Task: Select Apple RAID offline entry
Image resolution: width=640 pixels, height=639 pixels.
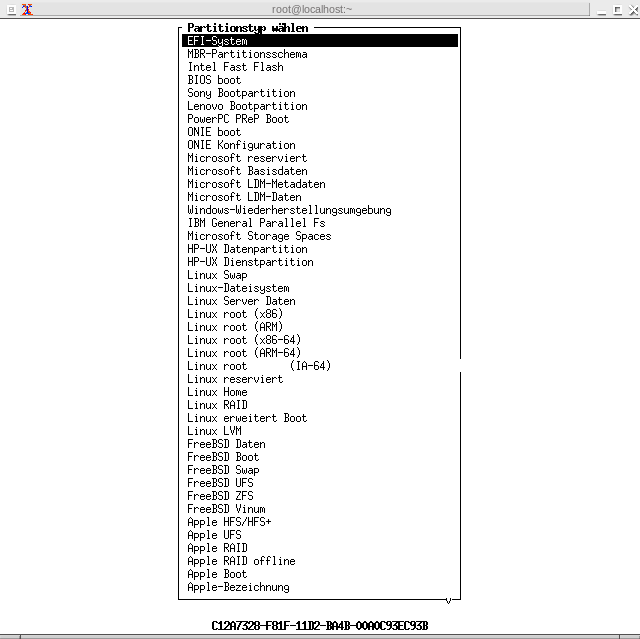Action: (x=241, y=561)
